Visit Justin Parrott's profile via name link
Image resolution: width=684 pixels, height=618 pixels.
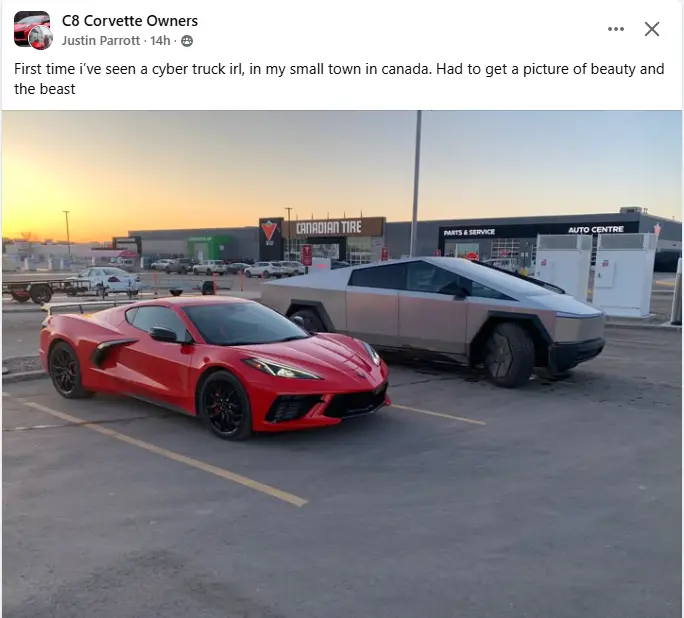[101, 41]
